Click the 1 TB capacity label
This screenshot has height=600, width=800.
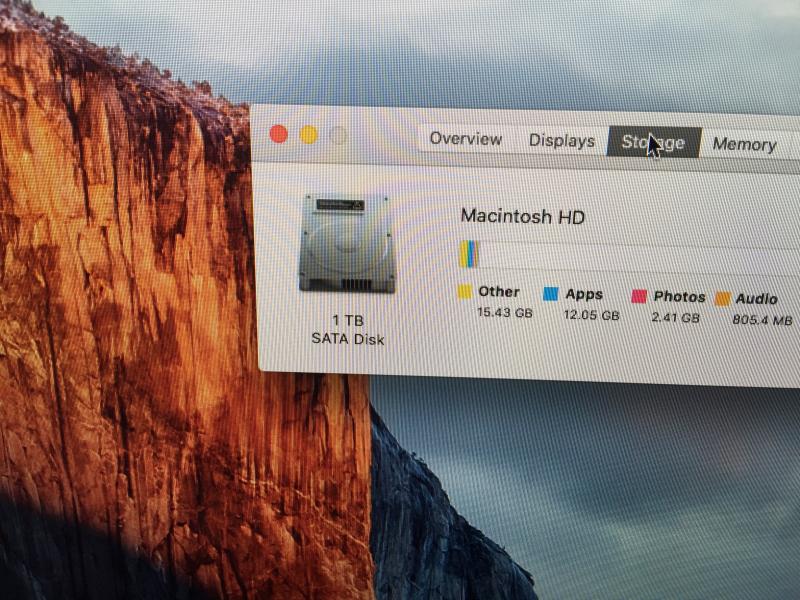(x=348, y=320)
